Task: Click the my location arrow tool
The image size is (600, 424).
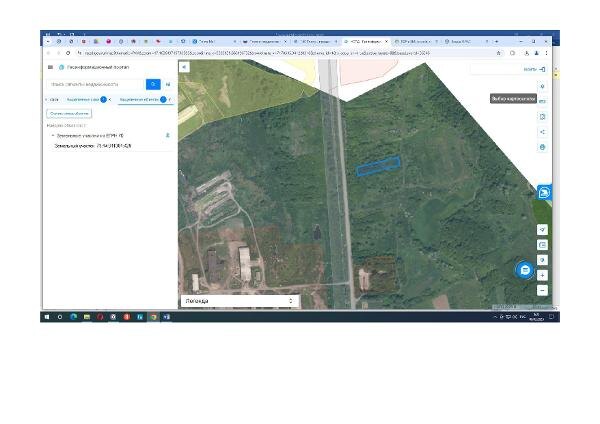Action: (542, 230)
